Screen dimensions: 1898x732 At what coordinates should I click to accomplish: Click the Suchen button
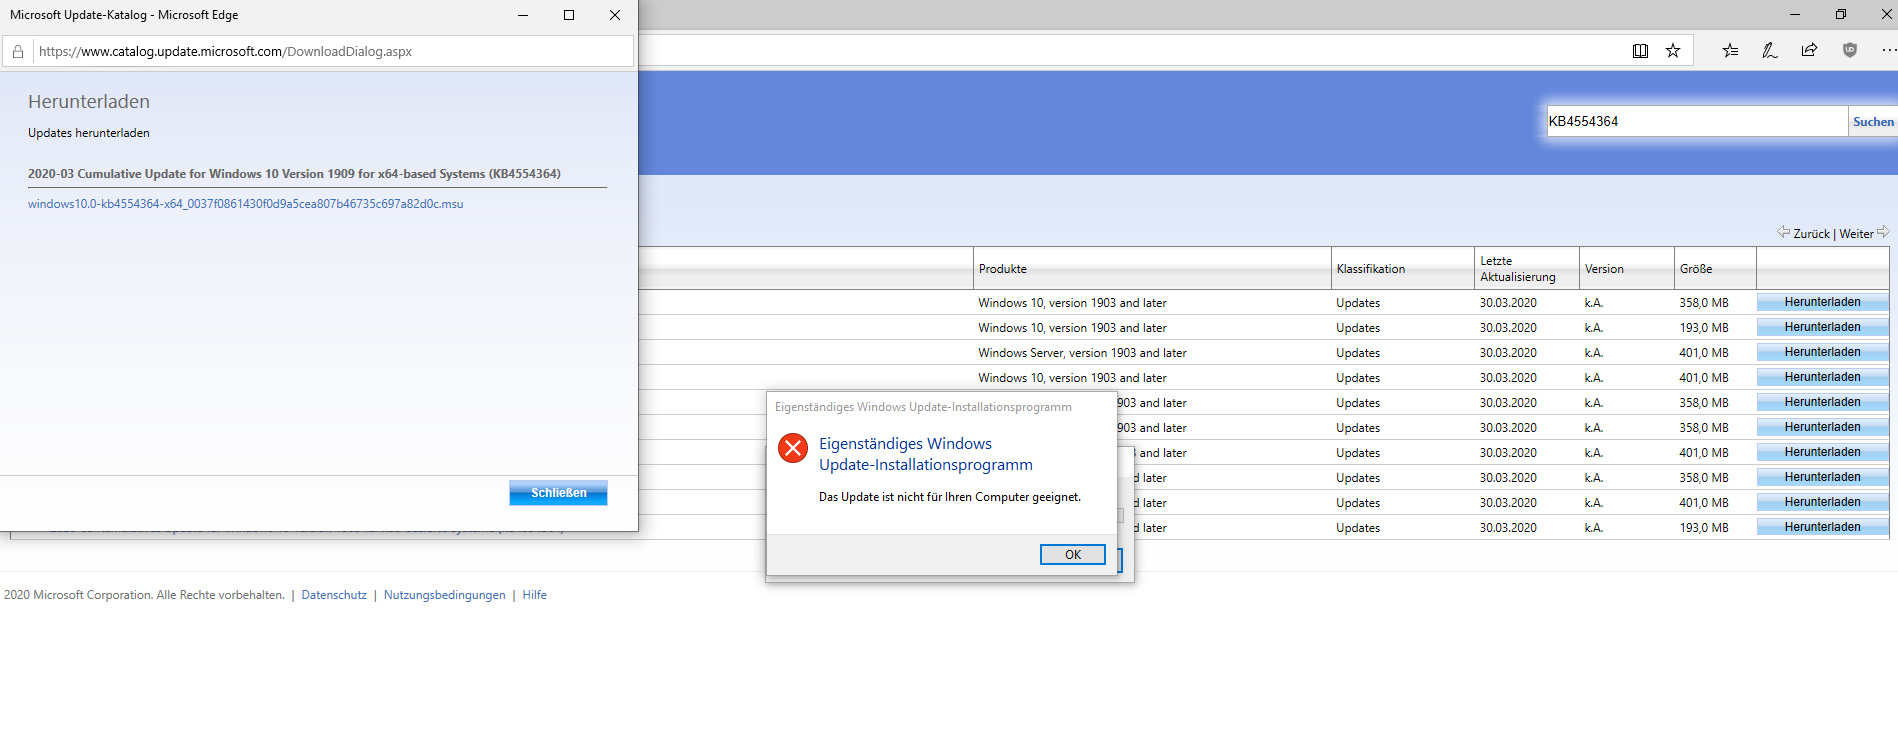click(1873, 122)
